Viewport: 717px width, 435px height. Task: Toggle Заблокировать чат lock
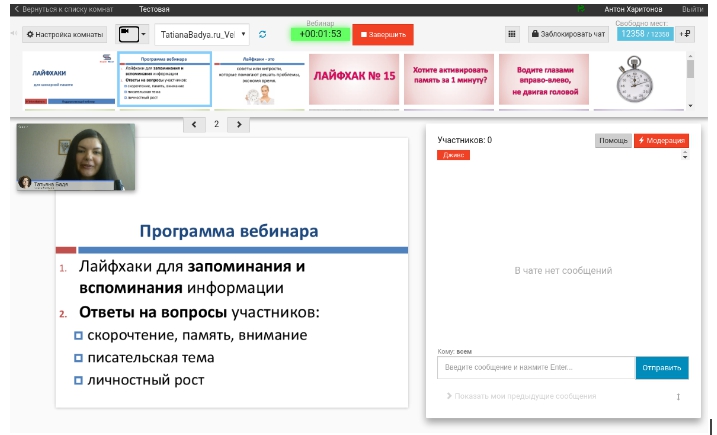tap(568, 34)
